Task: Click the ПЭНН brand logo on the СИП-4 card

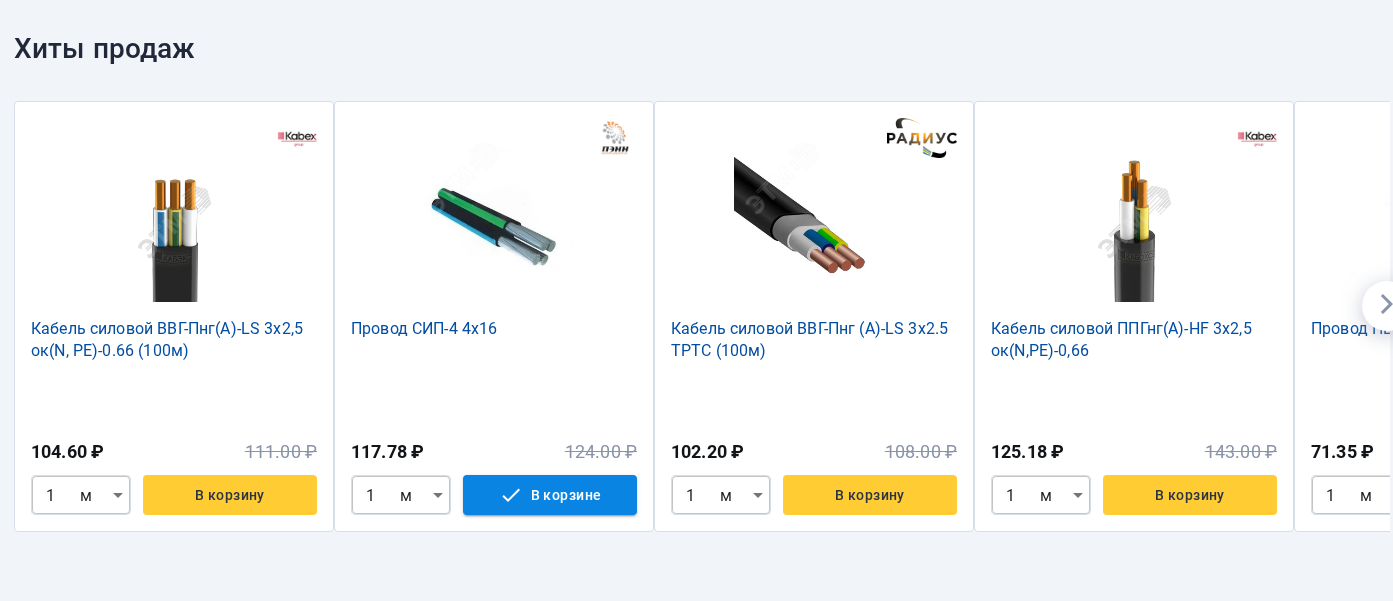Action: click(615, 138)
